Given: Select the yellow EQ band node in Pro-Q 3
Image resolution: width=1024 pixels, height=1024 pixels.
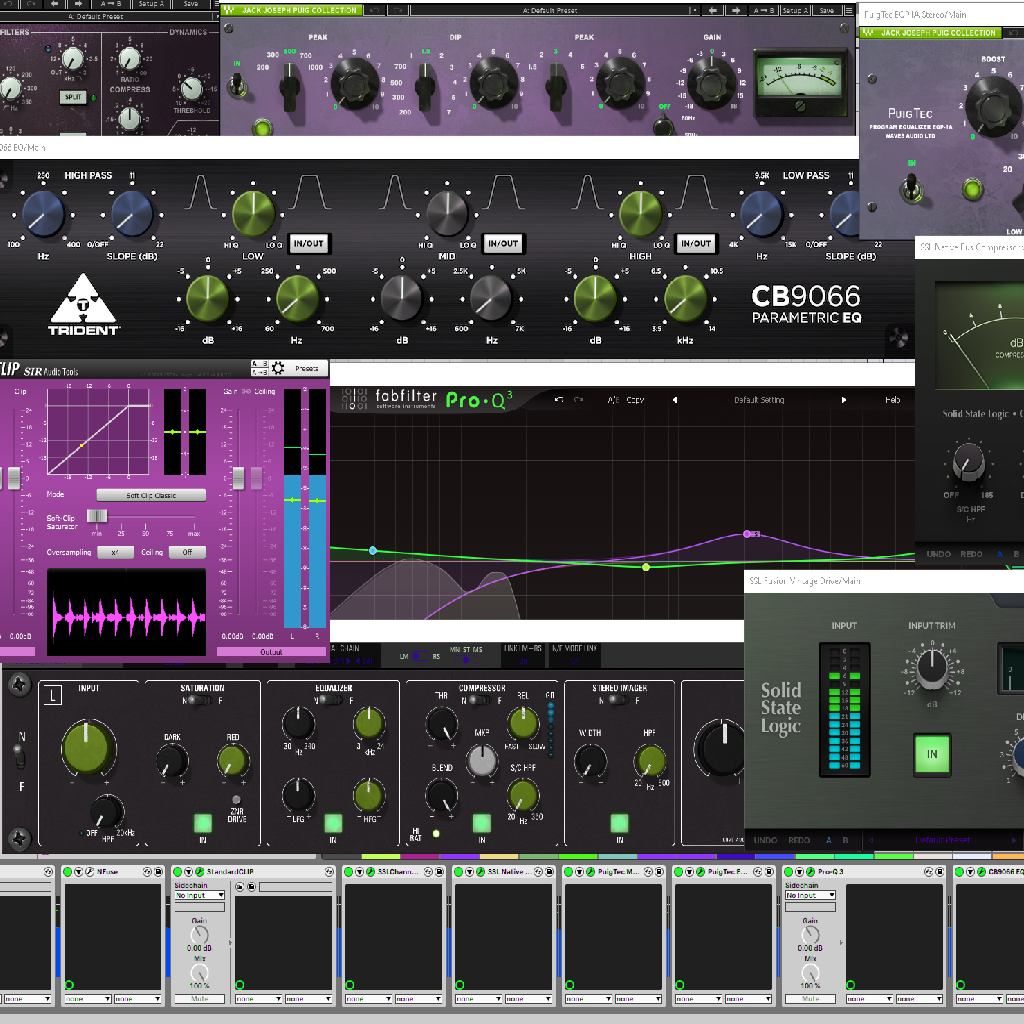Looking at the screenshot, I should [x=646, y=567].
